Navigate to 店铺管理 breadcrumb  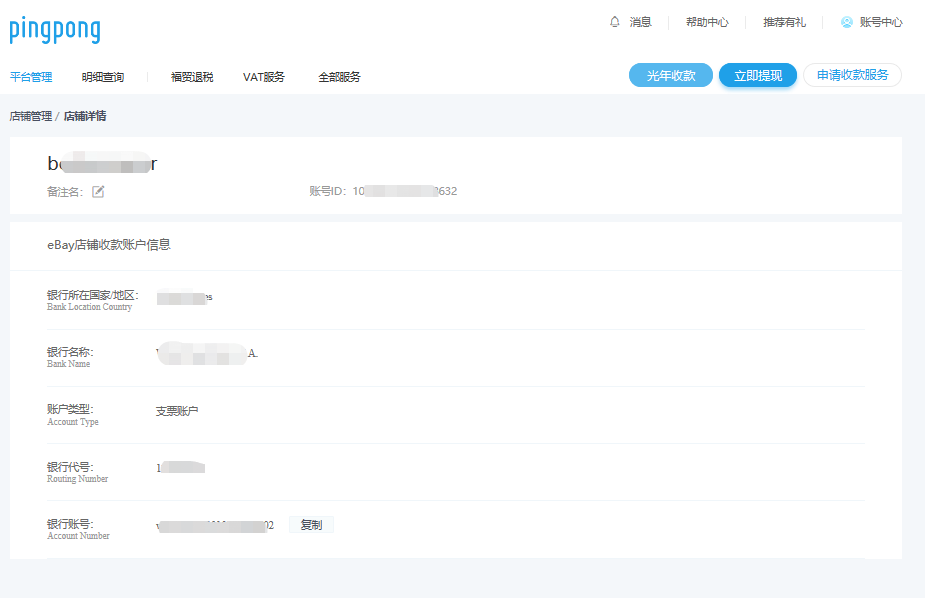[x=30, y=116]
